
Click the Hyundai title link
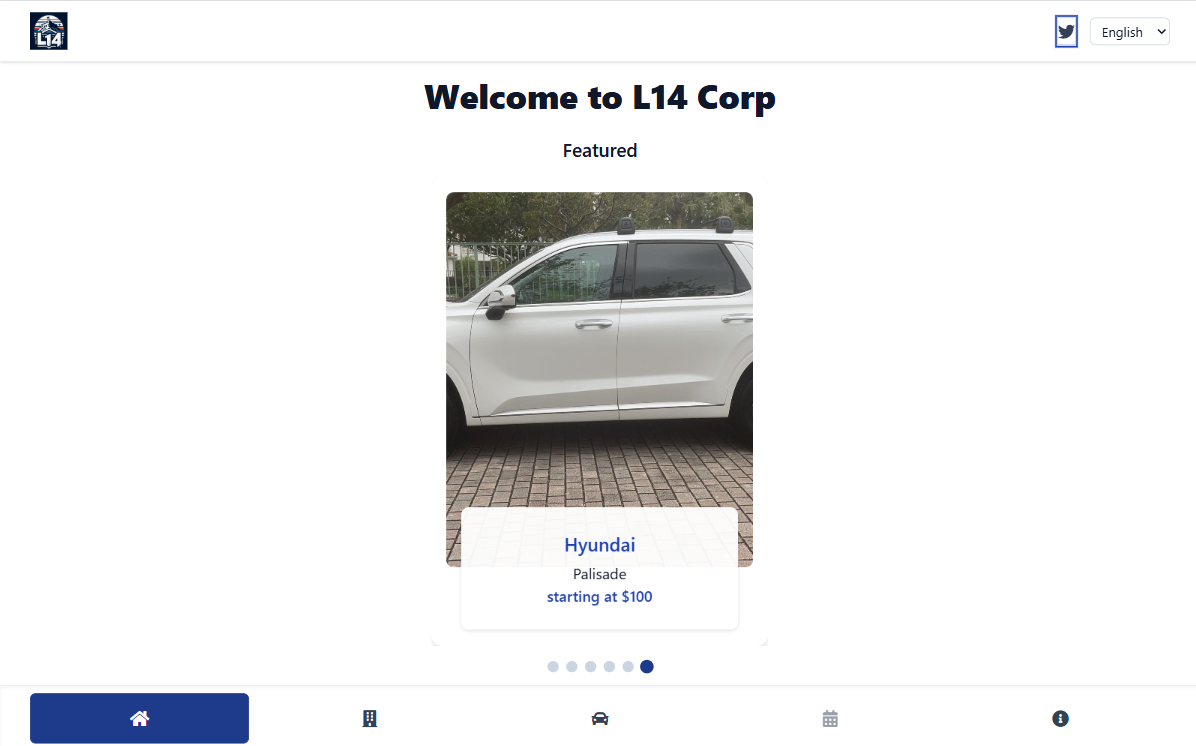click(x=600, y=545)
